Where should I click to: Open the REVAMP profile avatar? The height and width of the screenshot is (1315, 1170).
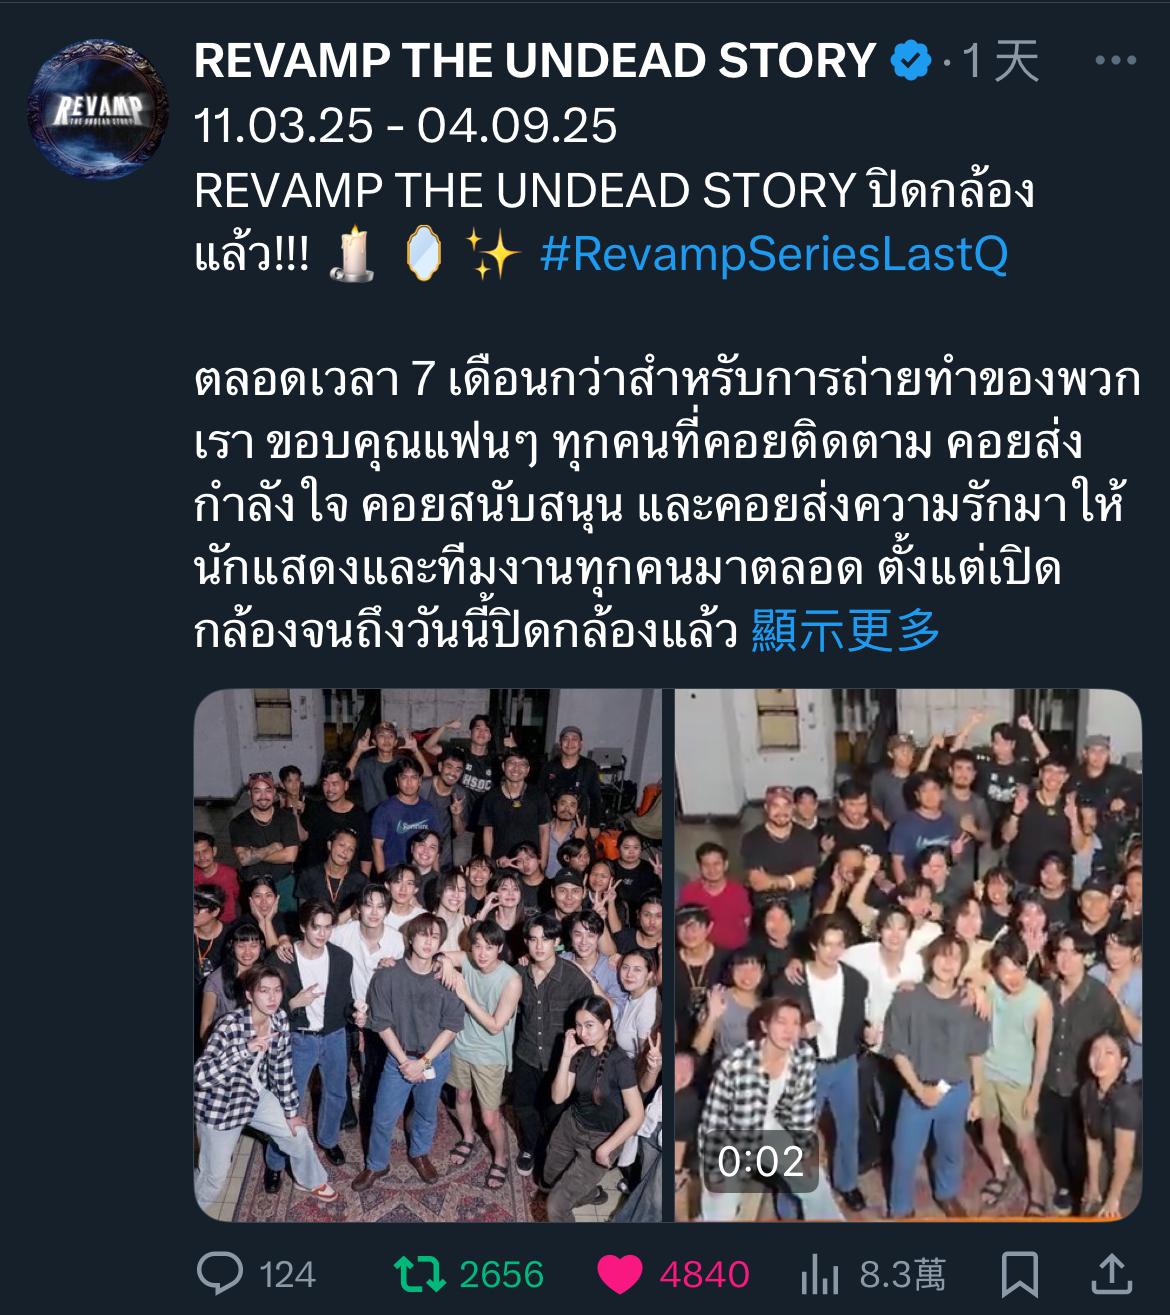coord(98,109)
